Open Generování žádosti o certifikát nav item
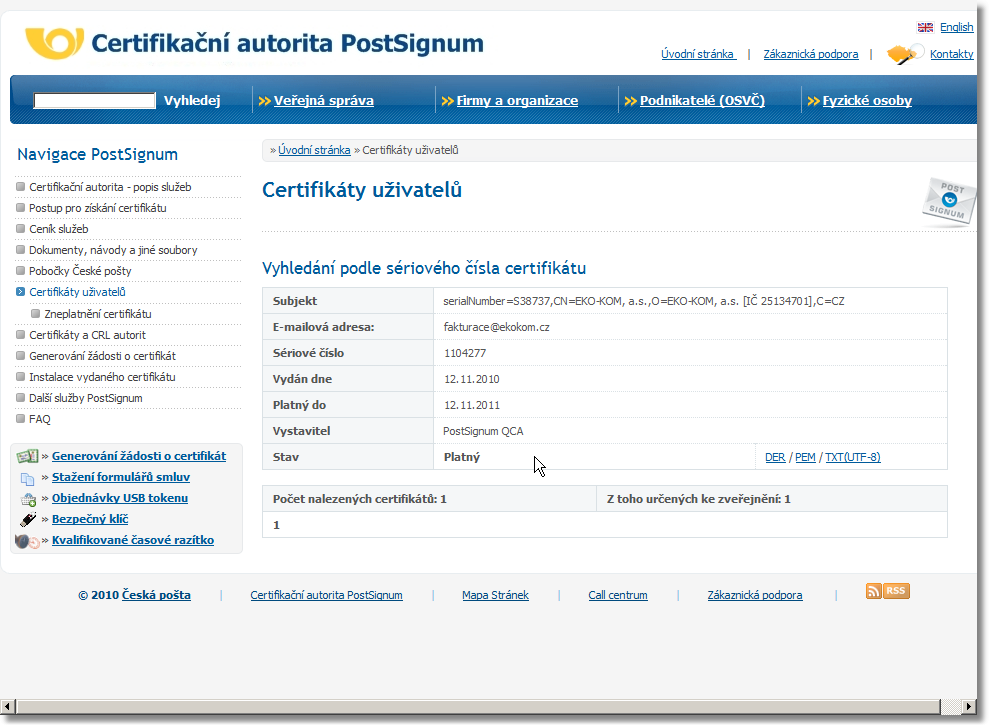Image resolution: width=989 pixels, height=727 pixels. point(102,356)
